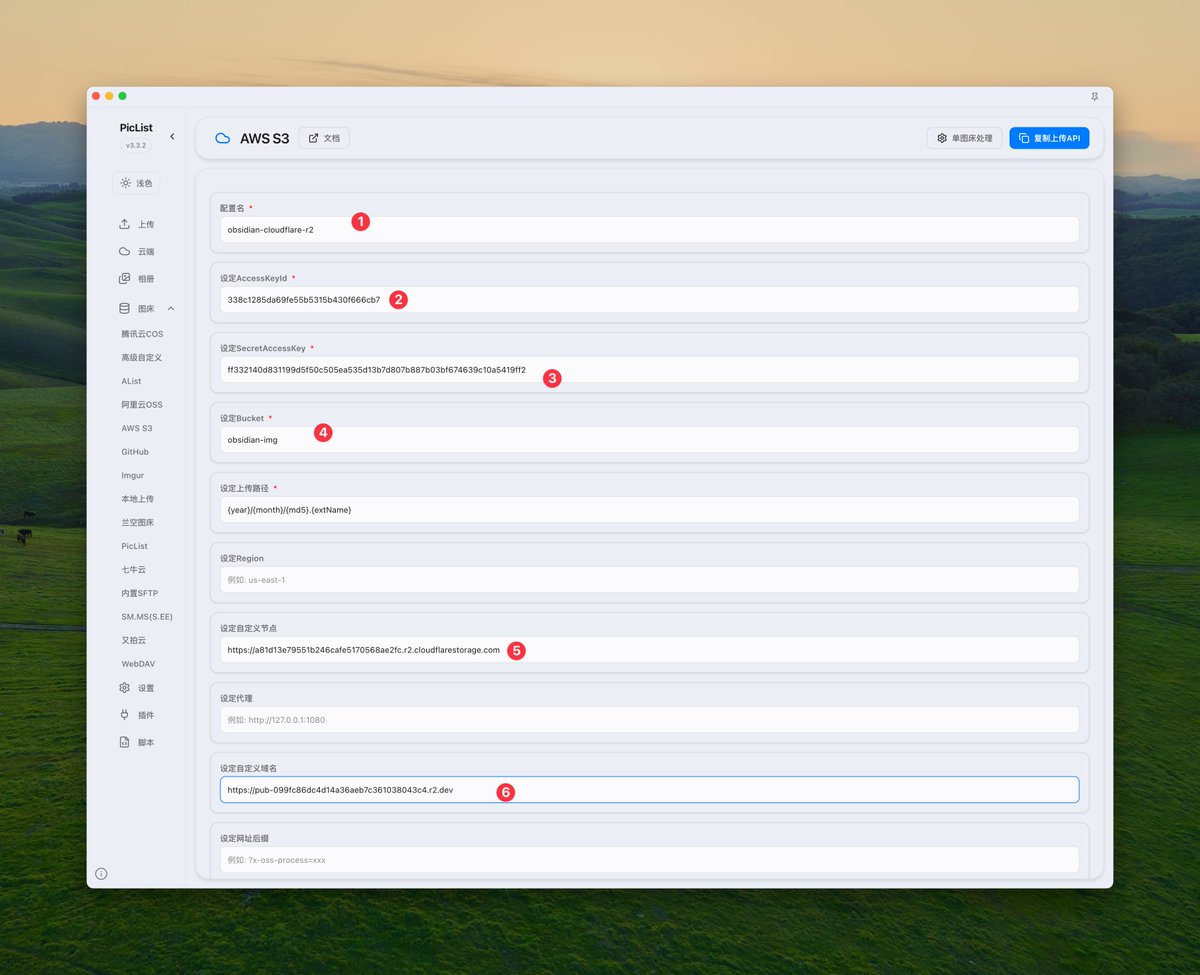This screenshot has height=975, width=1200.
Task: Click the PicList app title
Action: click(136, 128)
